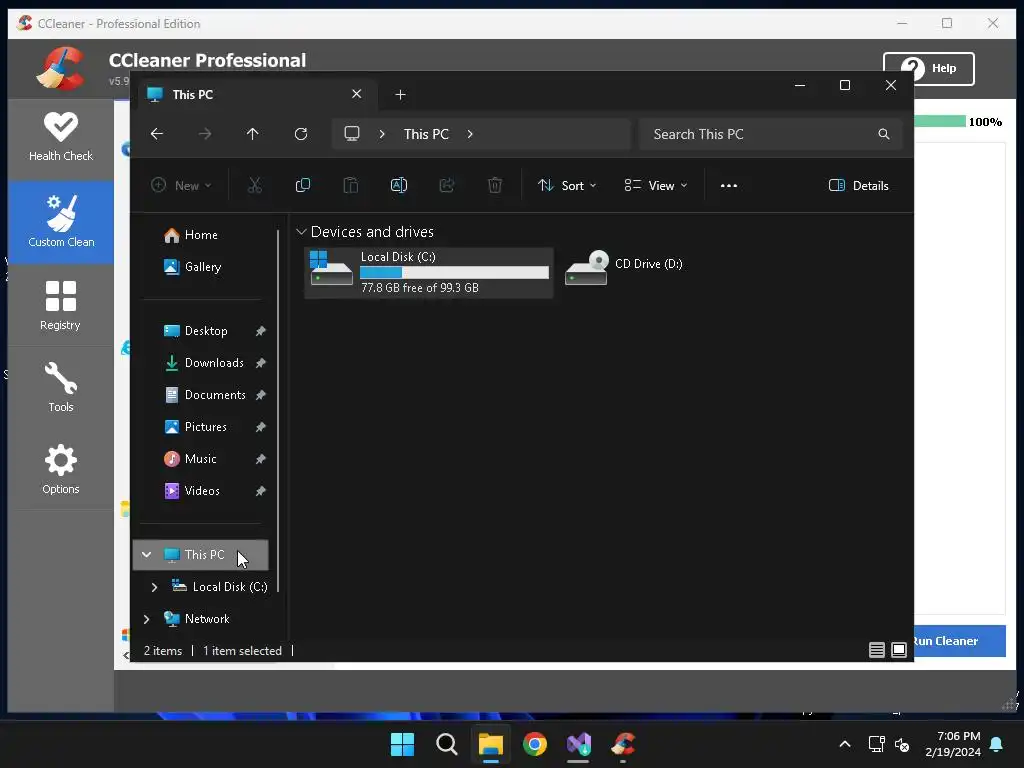Select Custom Clean in CCleaner sidebar
Image resolution: width=1024 pixels, height=768 pixels.
(x=61, y=222)
